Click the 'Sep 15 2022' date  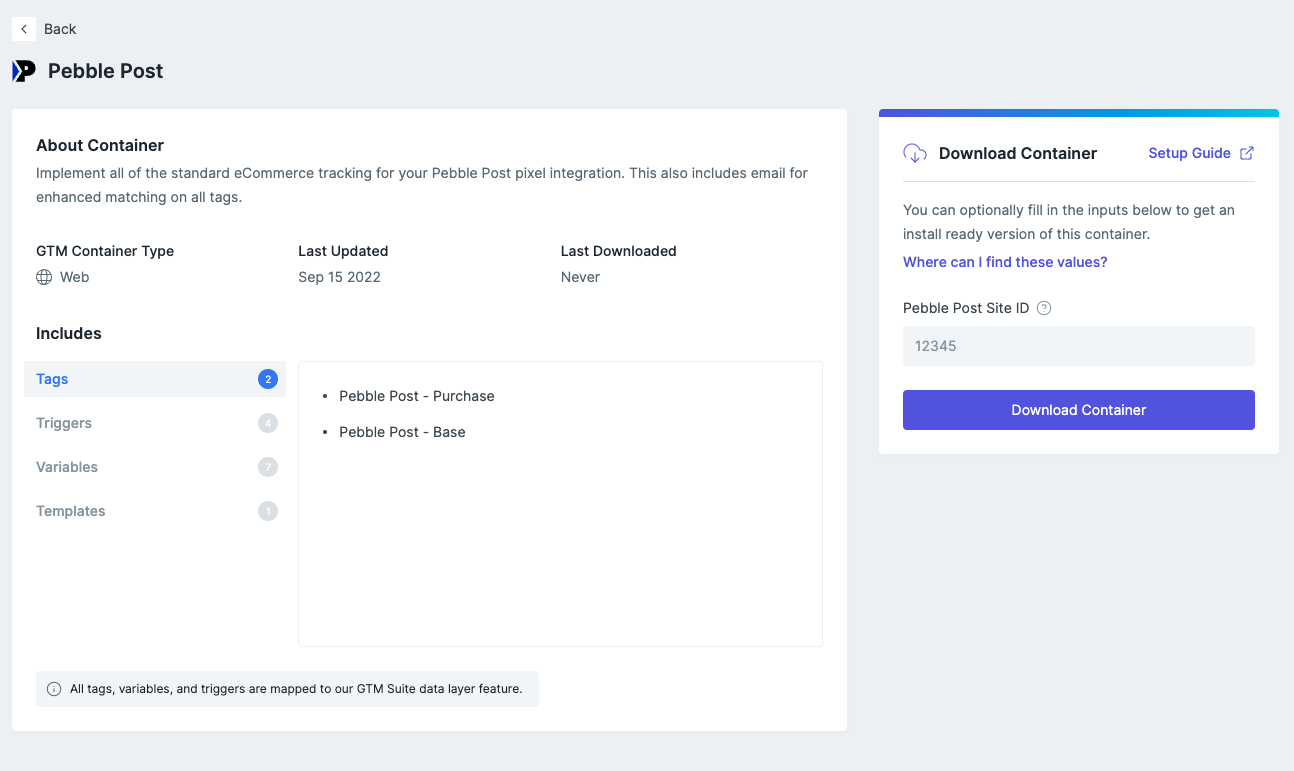339,277
